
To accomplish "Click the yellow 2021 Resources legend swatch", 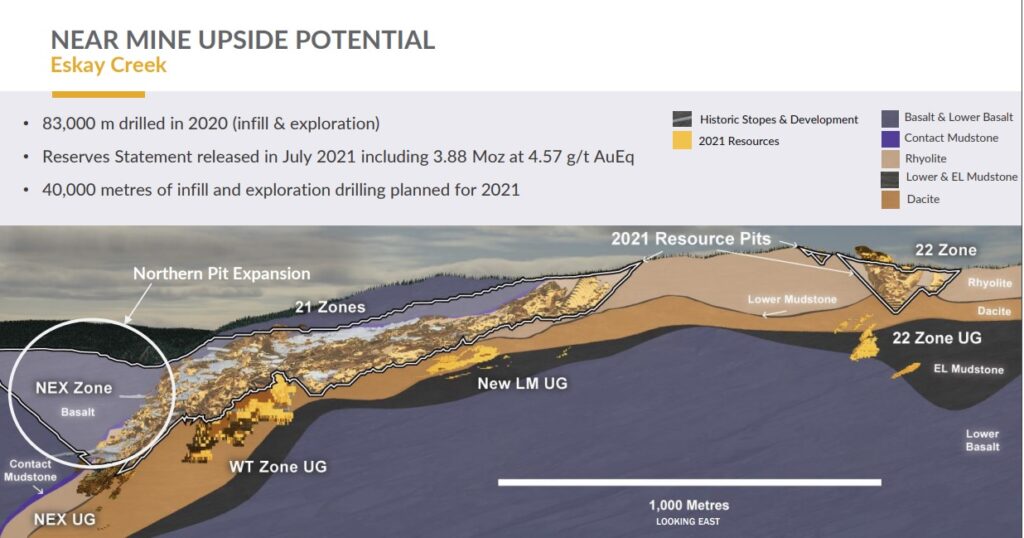I will (682, 140).
